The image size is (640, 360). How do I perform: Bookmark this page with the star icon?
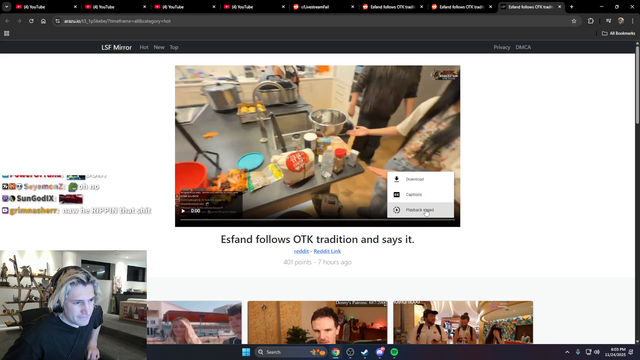pyautogui.click(x=574, y=21)
